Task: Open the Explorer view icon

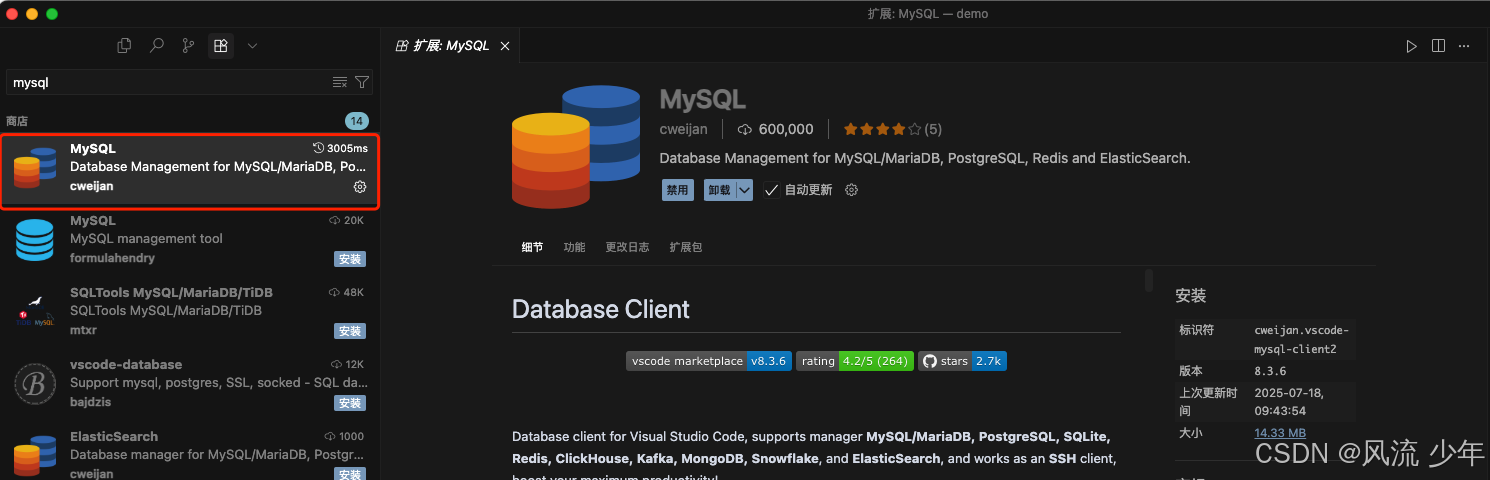Action: (x=124, y=45)
